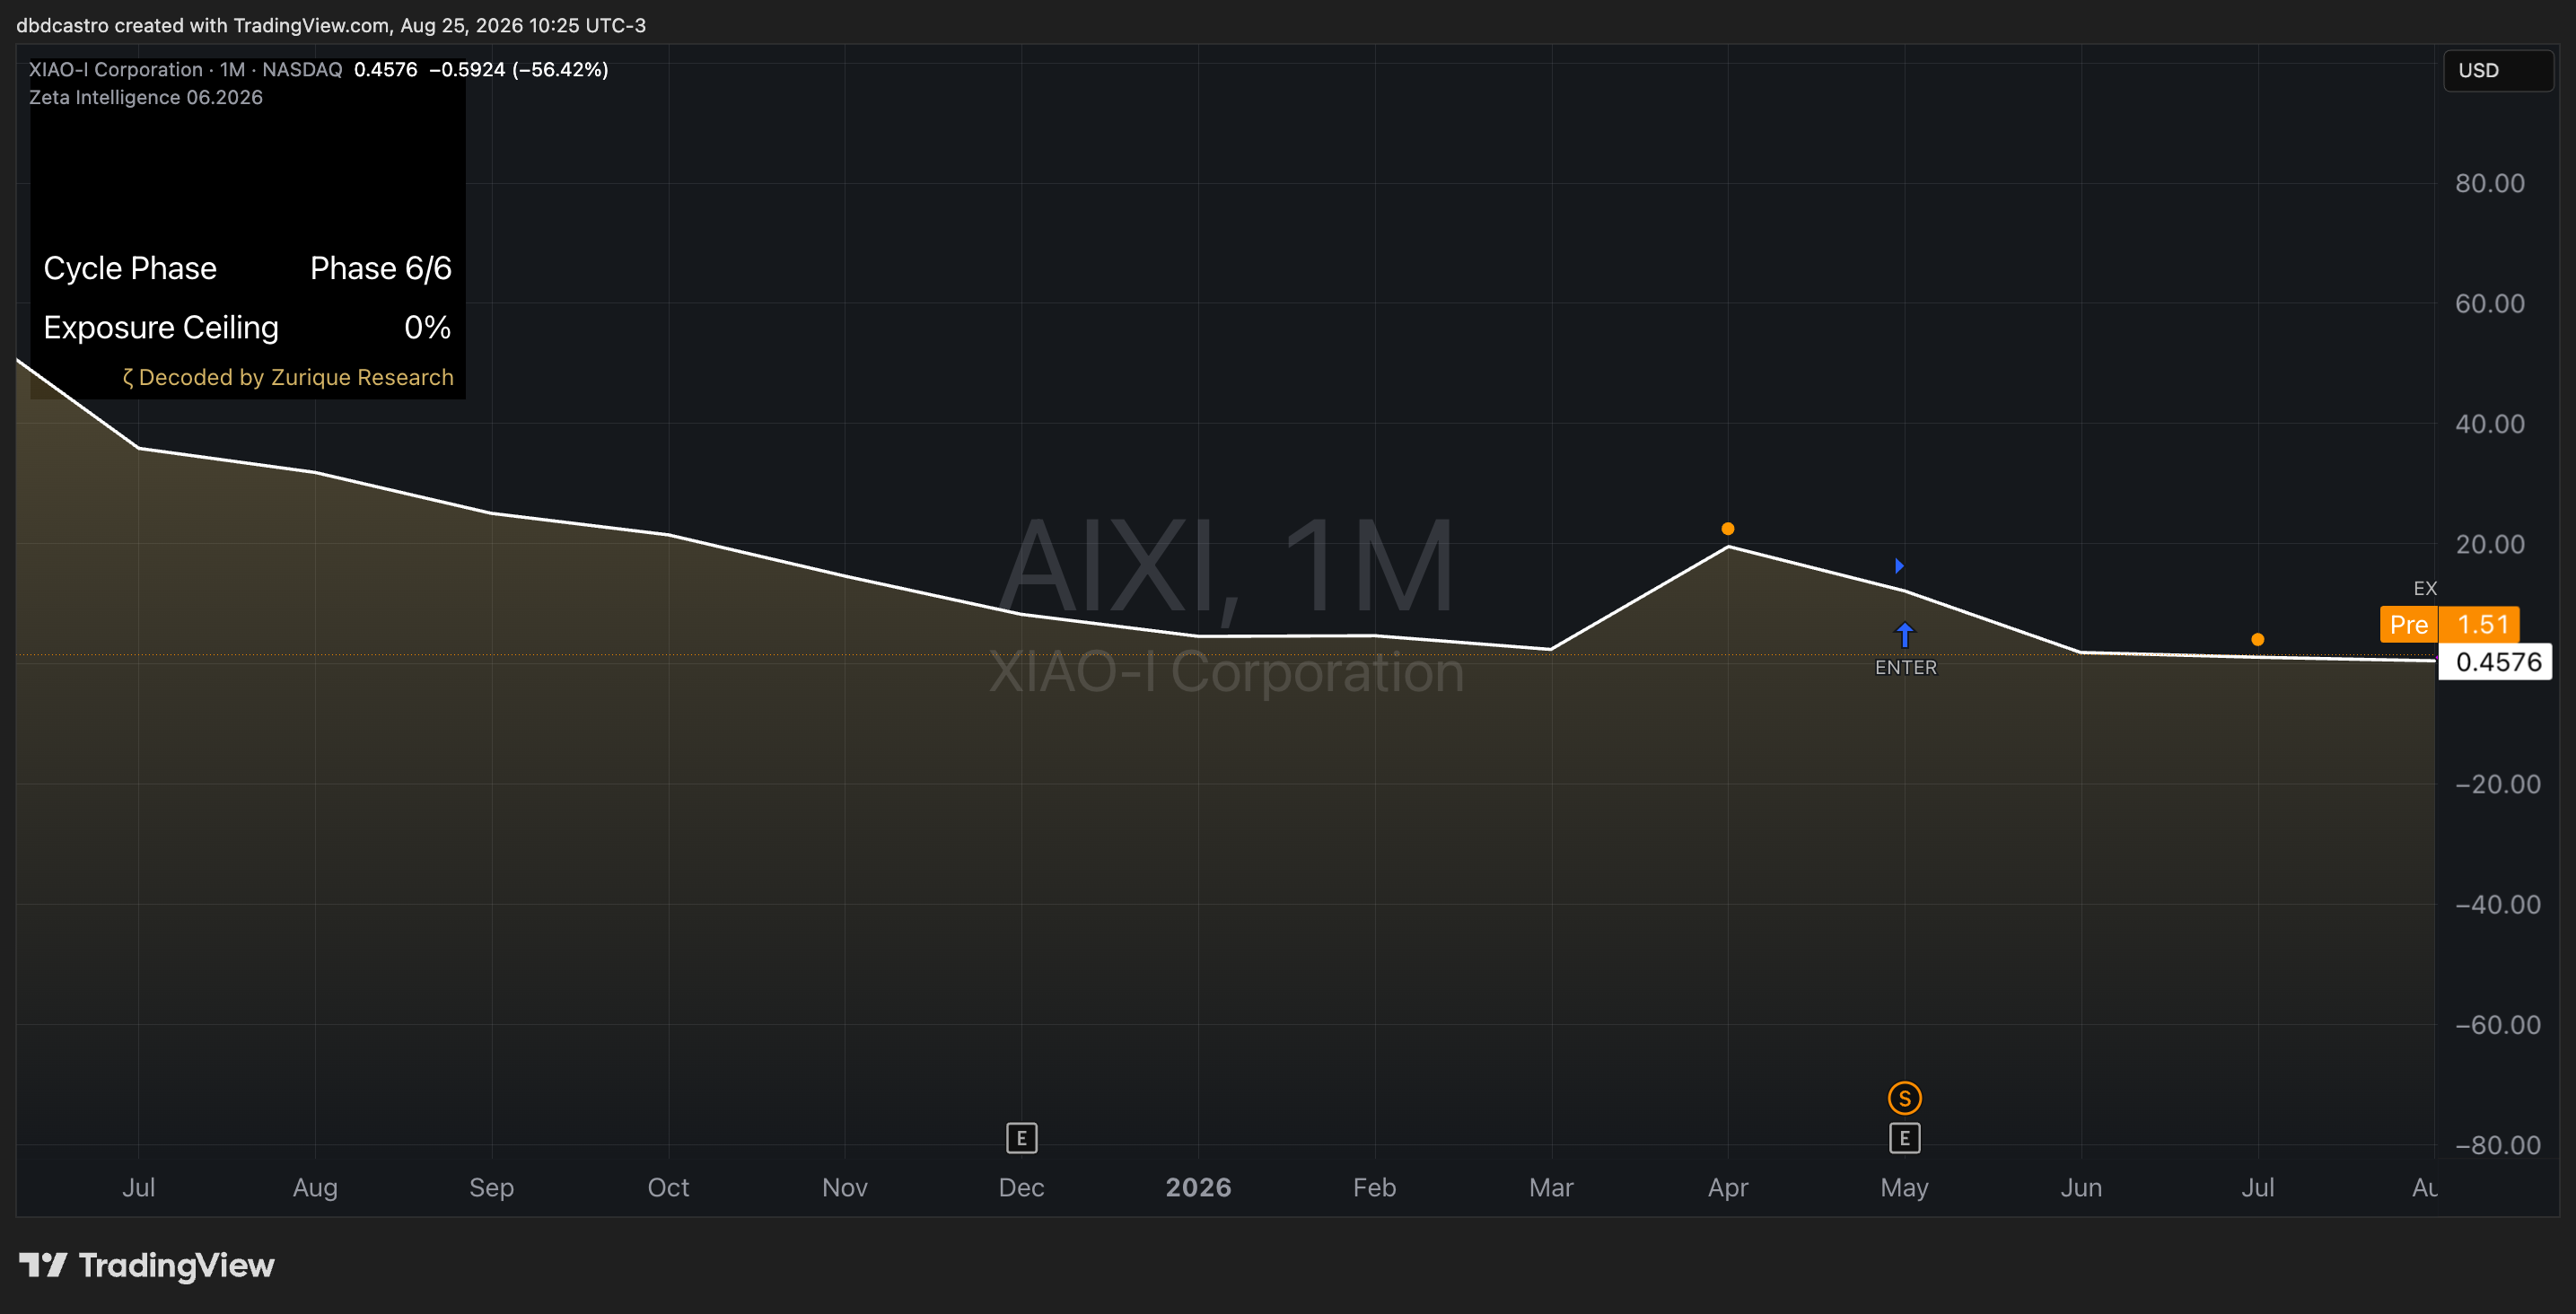Click the −0.5924 (−56.42%) change value
2576x1314 pixels.
click(x=518, y=69)
